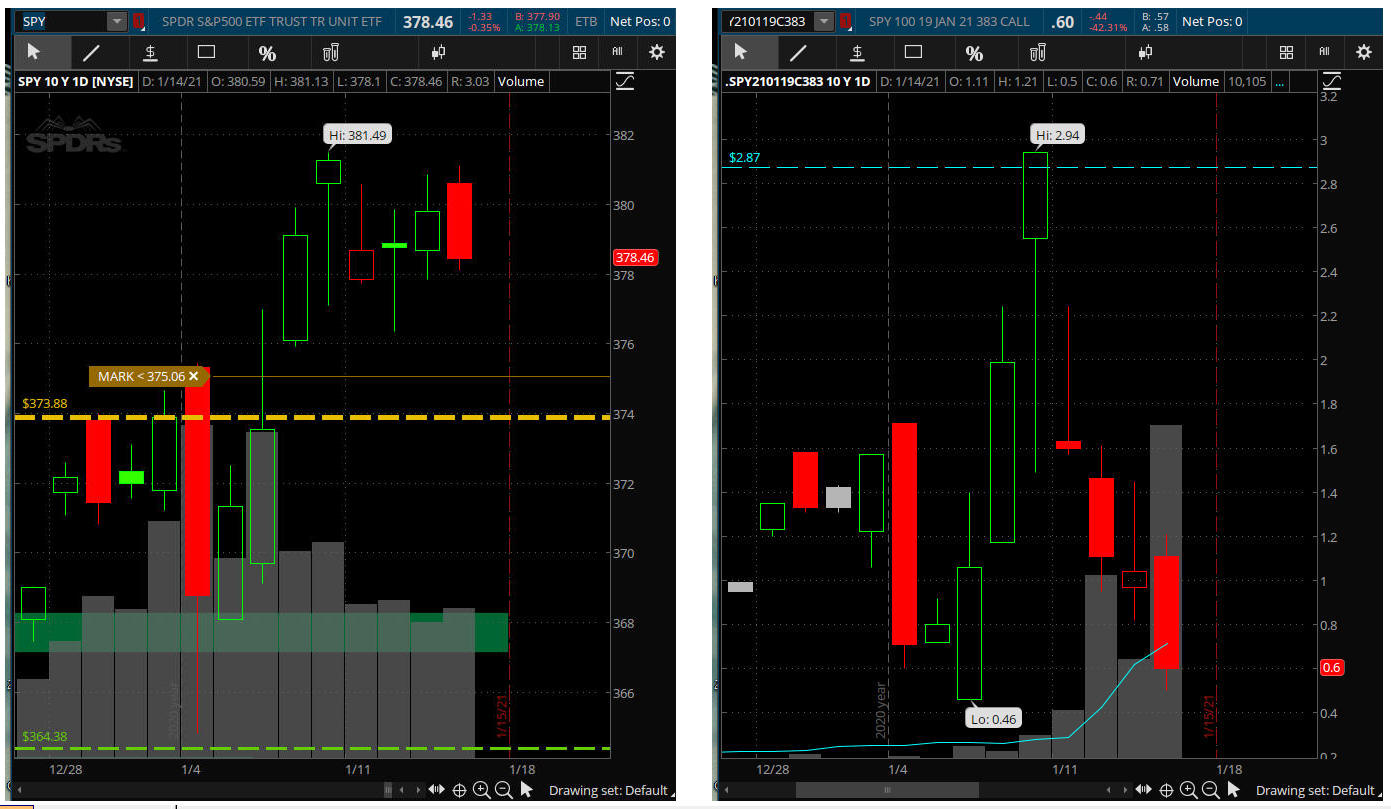Viewport: 1391px width, 809px height.
Task: Open chart settings gear in option chart
Action: click(1364, 52)
